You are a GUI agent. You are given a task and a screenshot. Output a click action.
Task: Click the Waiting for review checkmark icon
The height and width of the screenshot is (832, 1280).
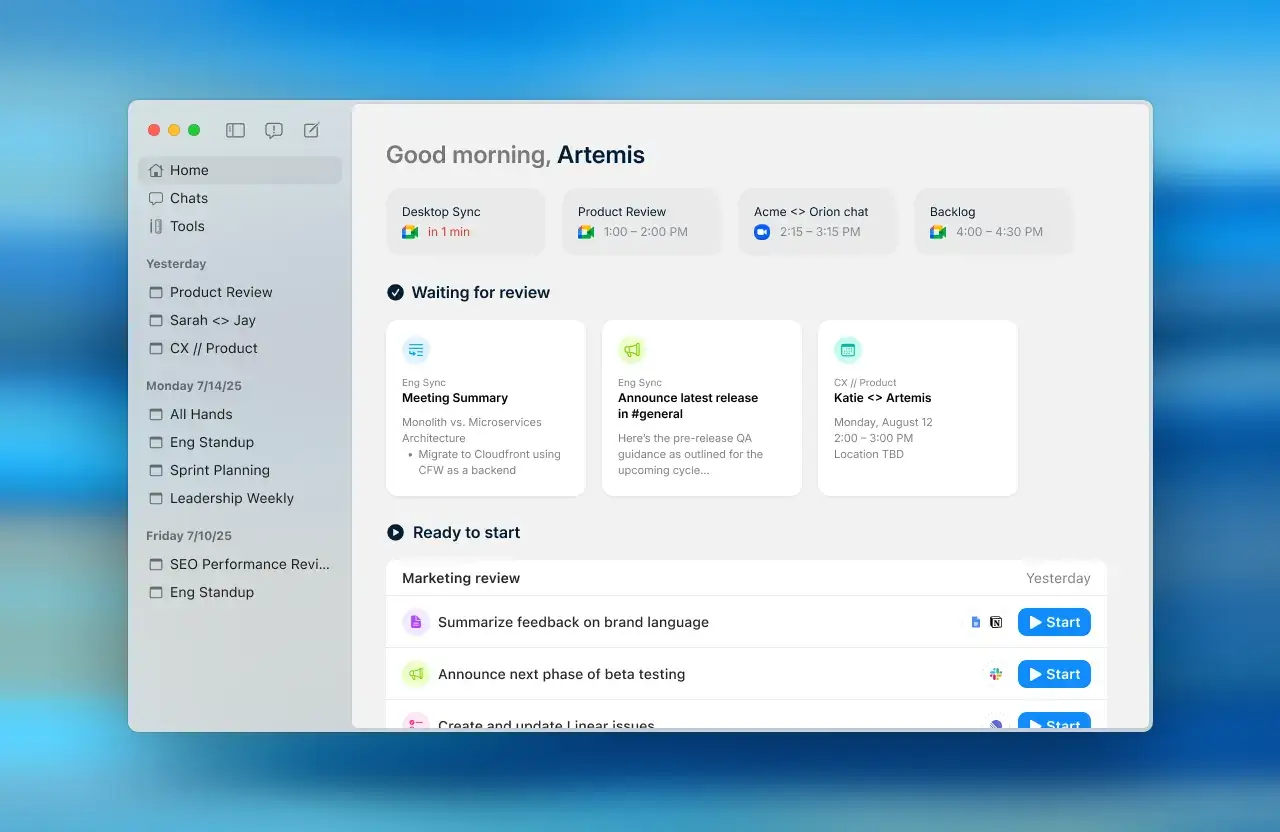[395, 293]
